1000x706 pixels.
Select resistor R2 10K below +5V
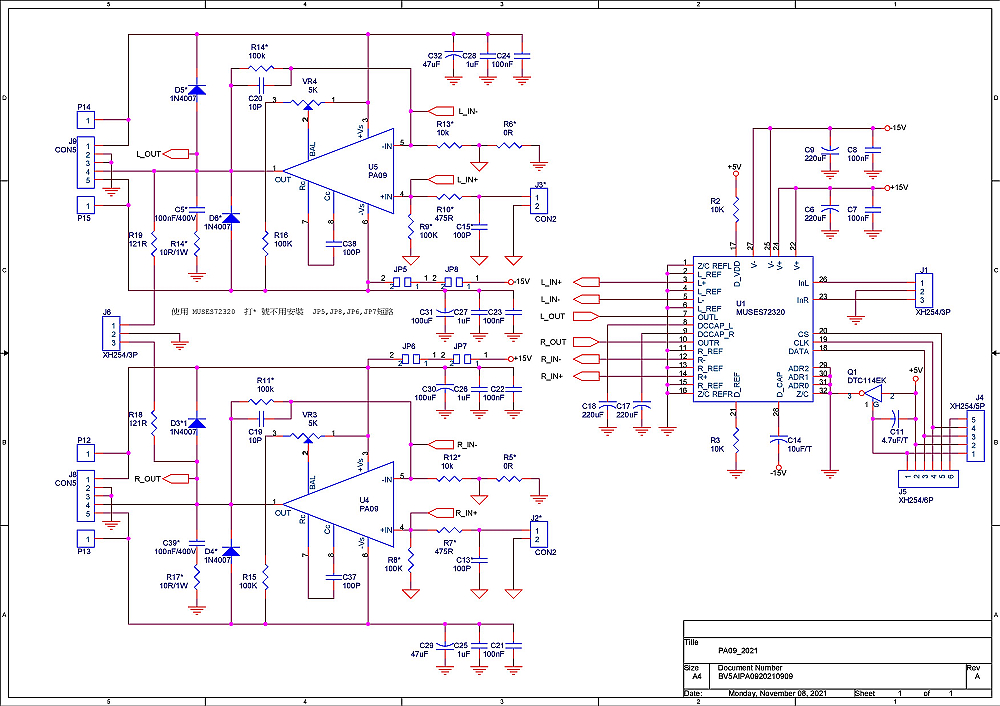tap(735, 205)
